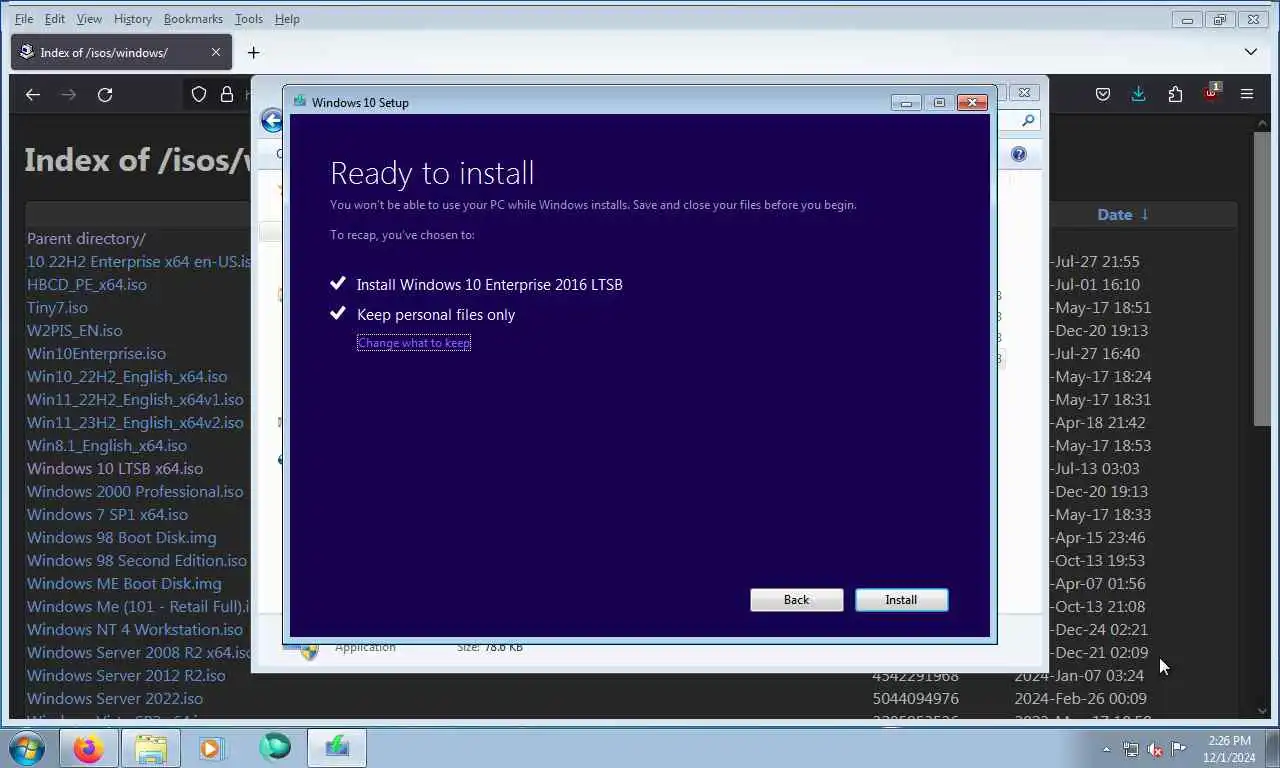Open Win10_22H2_English_x64.iso link

[x=127, y=376]
